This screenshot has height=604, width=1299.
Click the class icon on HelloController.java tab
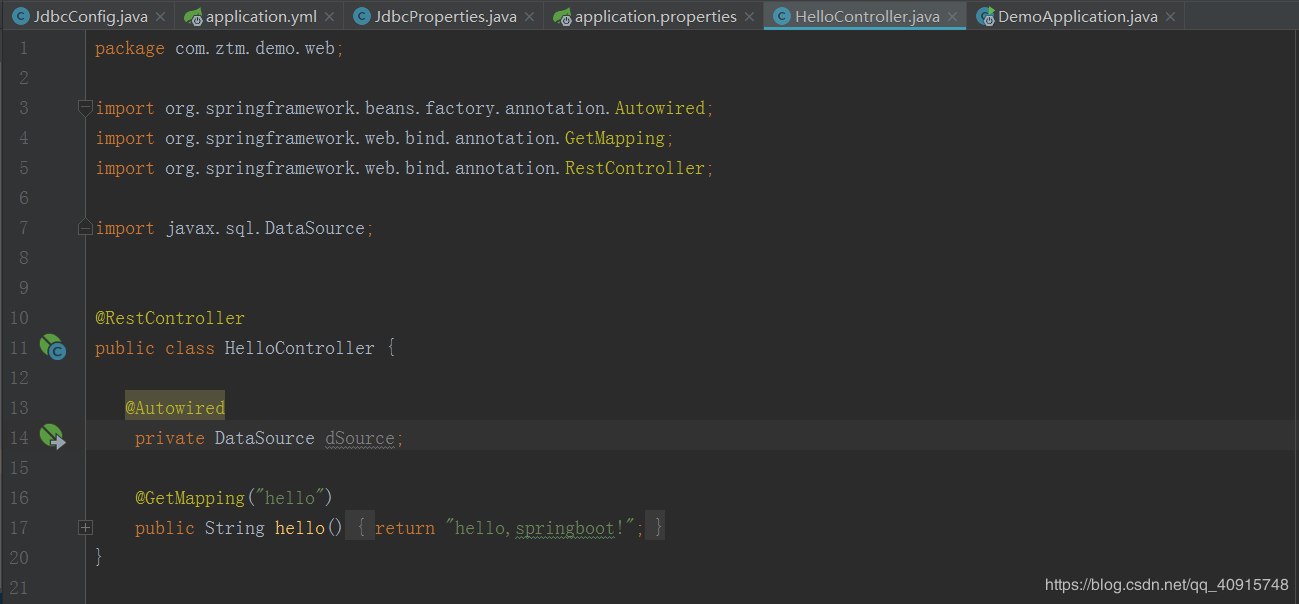(782, 17)
